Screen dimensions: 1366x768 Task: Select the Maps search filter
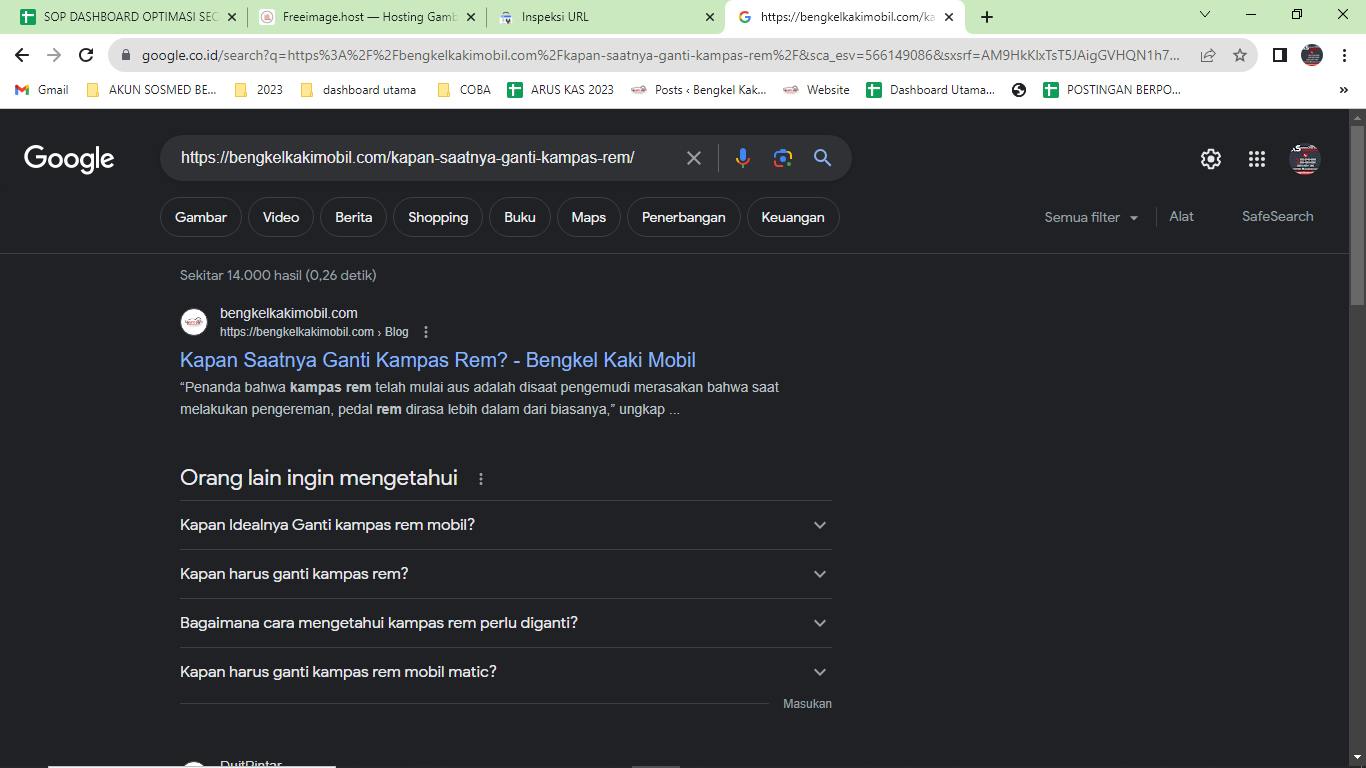click(x=589, y=217)
